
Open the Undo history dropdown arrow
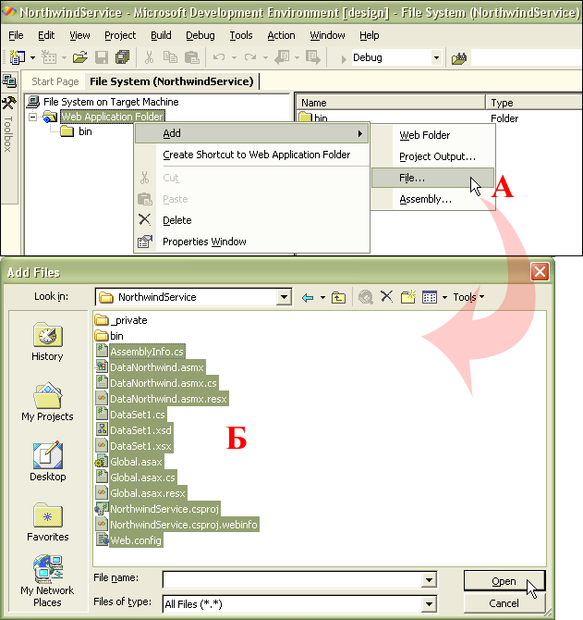click(x=234, y=58)
